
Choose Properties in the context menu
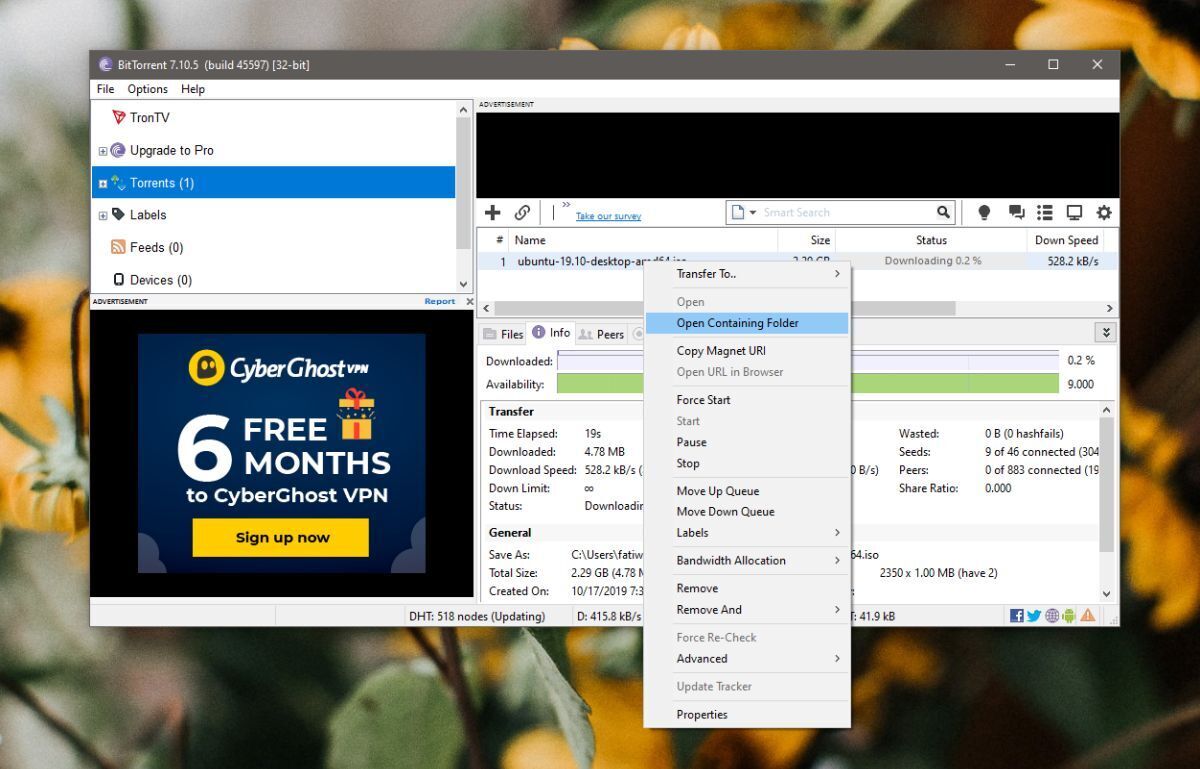point(747,714)
